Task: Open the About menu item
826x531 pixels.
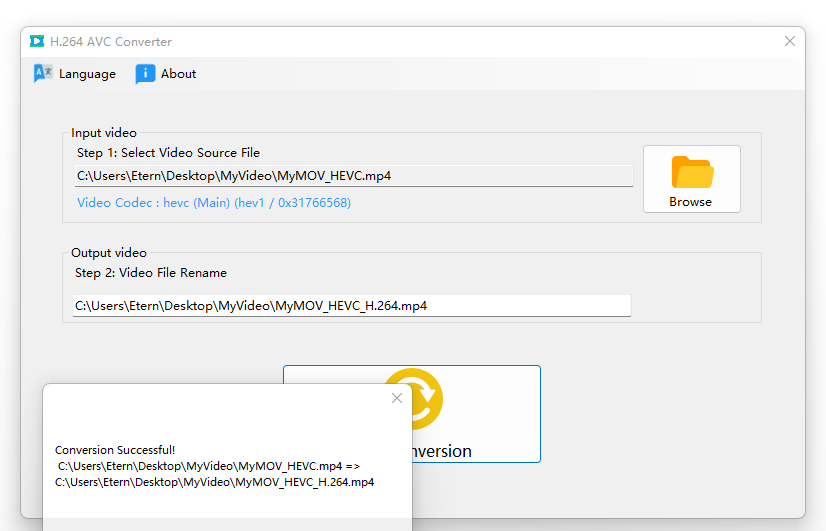Action: [x=166, y=74]
